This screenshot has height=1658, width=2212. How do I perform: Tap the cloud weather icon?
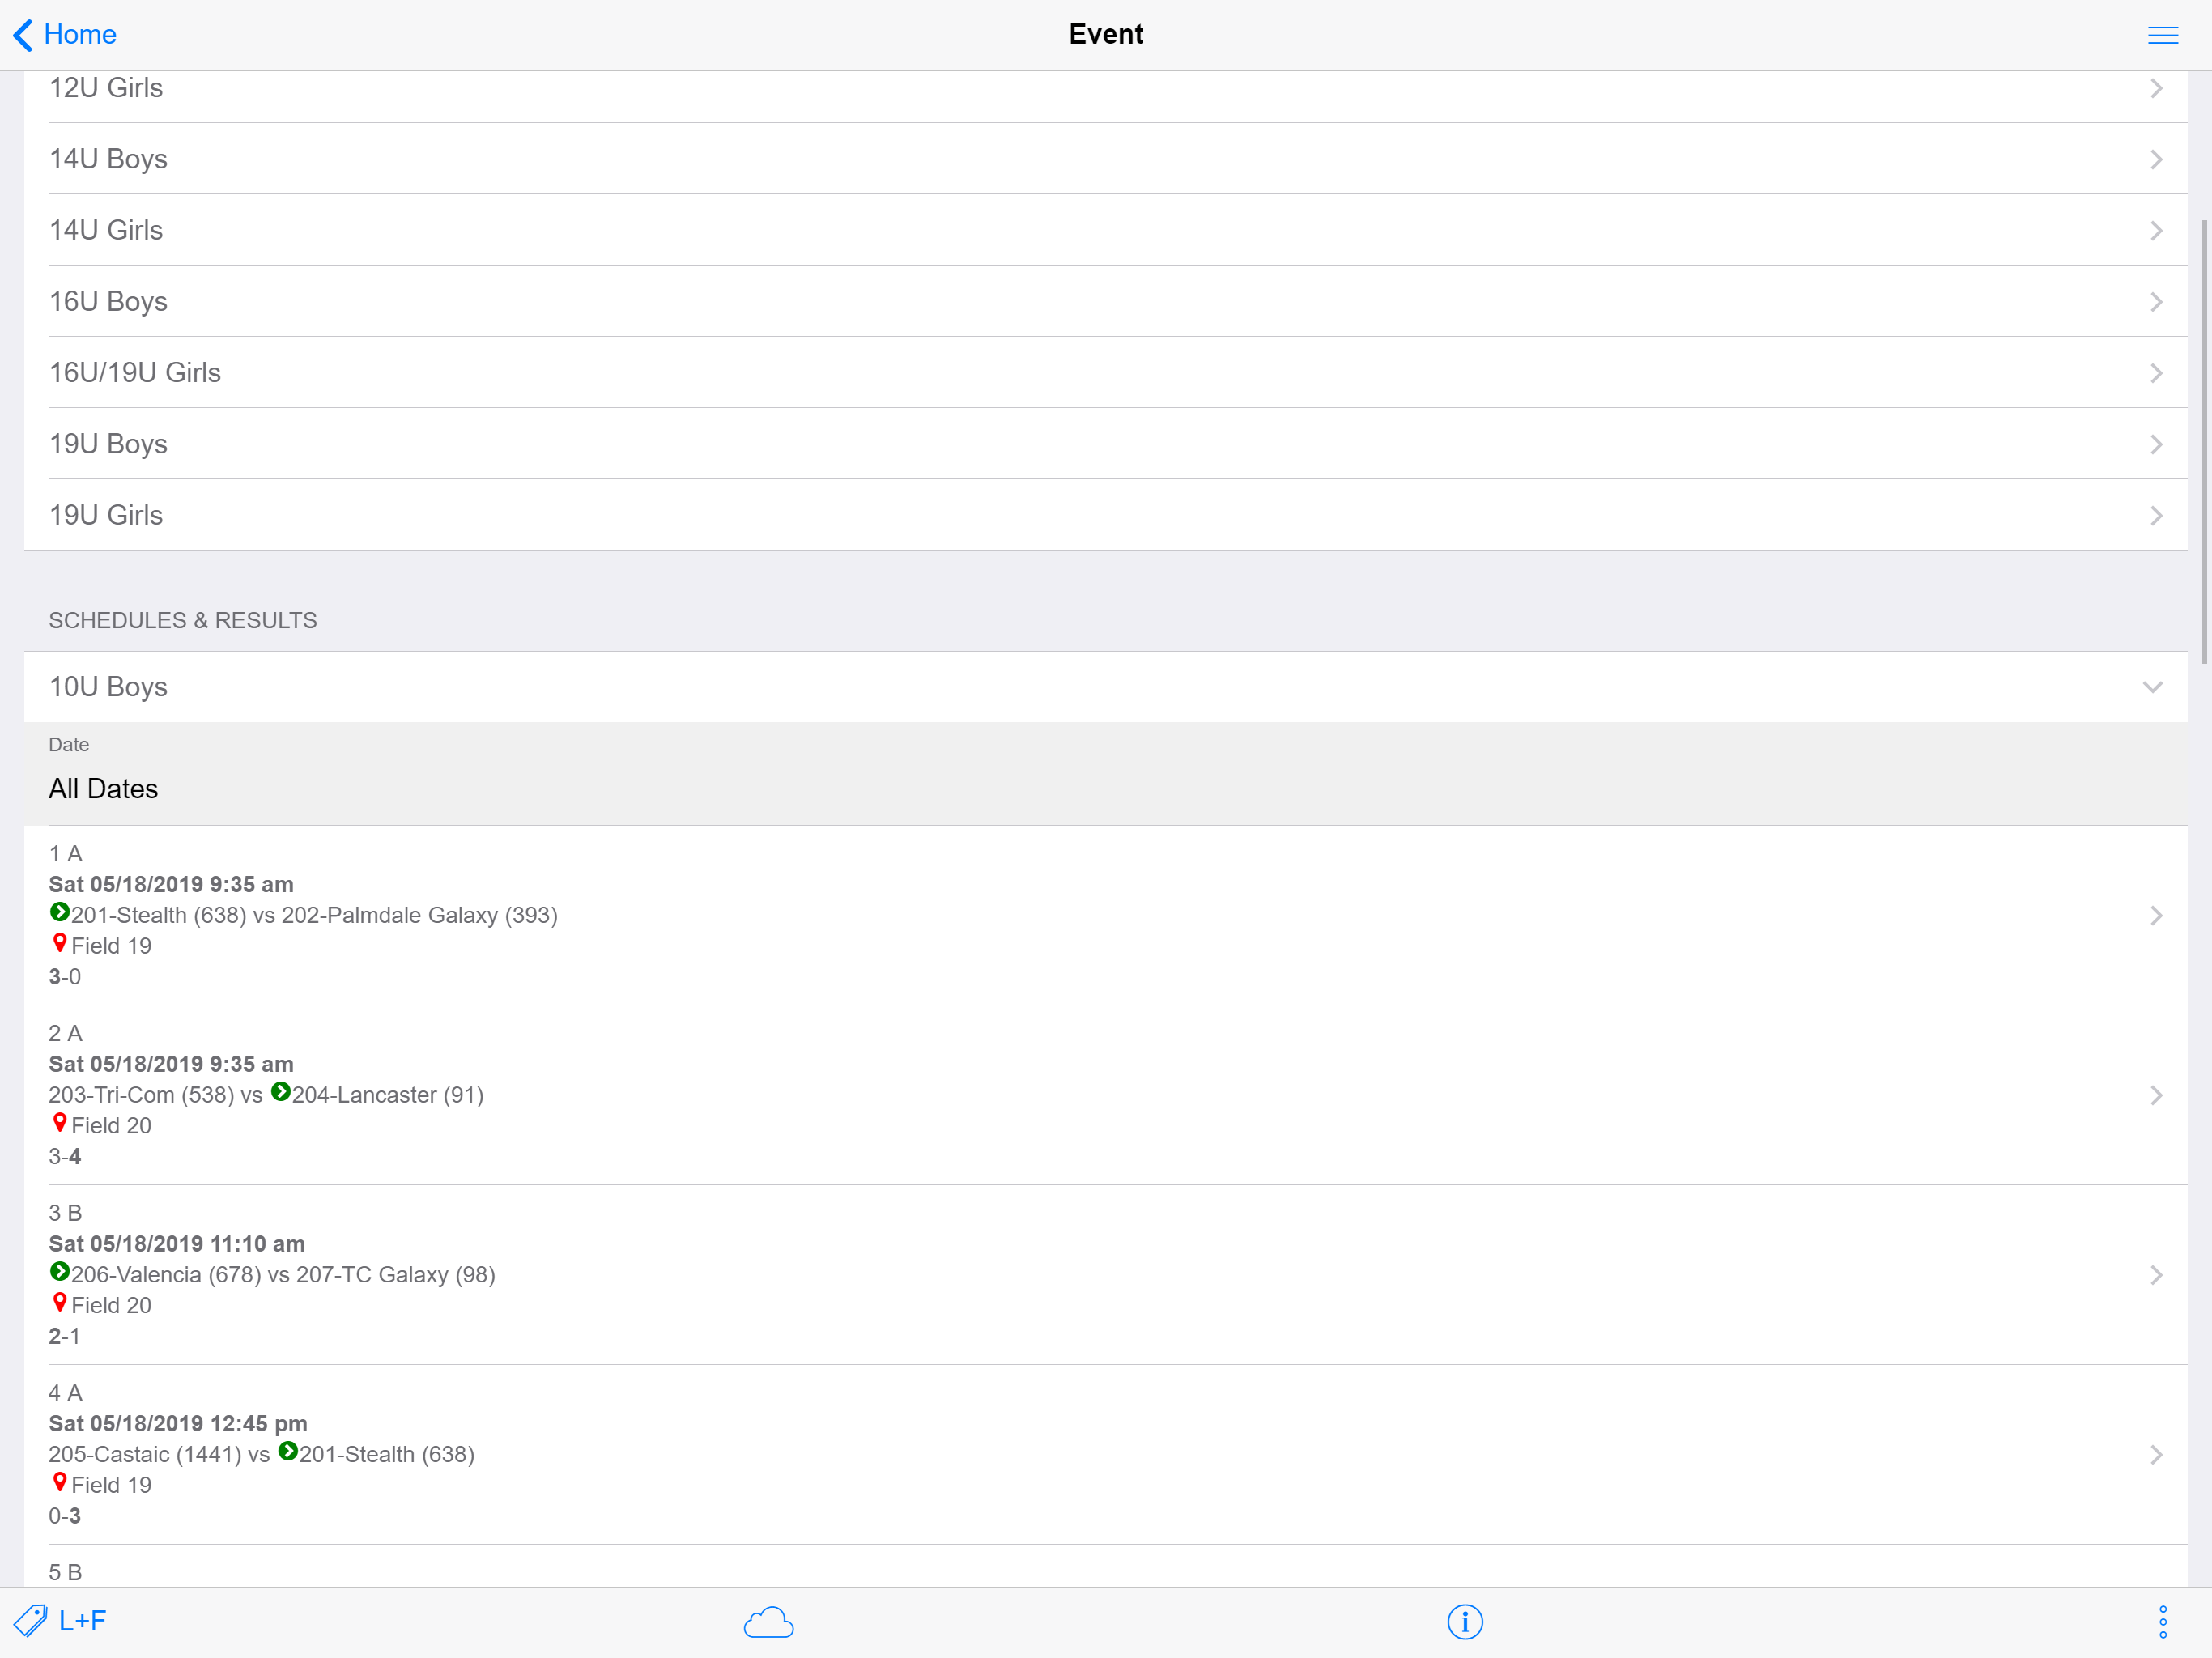click(x=768, y=1622)
